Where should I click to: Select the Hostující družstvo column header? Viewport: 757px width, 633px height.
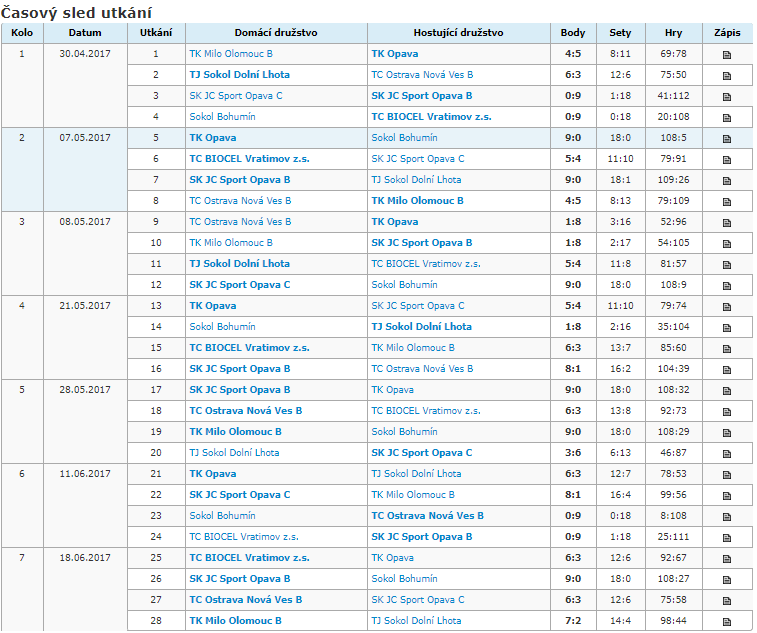pyautogui.click(x=459, y=33)
